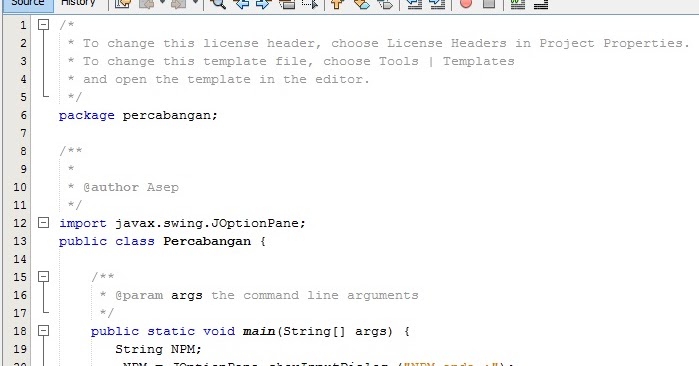The width and height of the screenshot is (699, 366).
Task: Click the 'public class' keywords on line 13
Action: coord(107,241)
